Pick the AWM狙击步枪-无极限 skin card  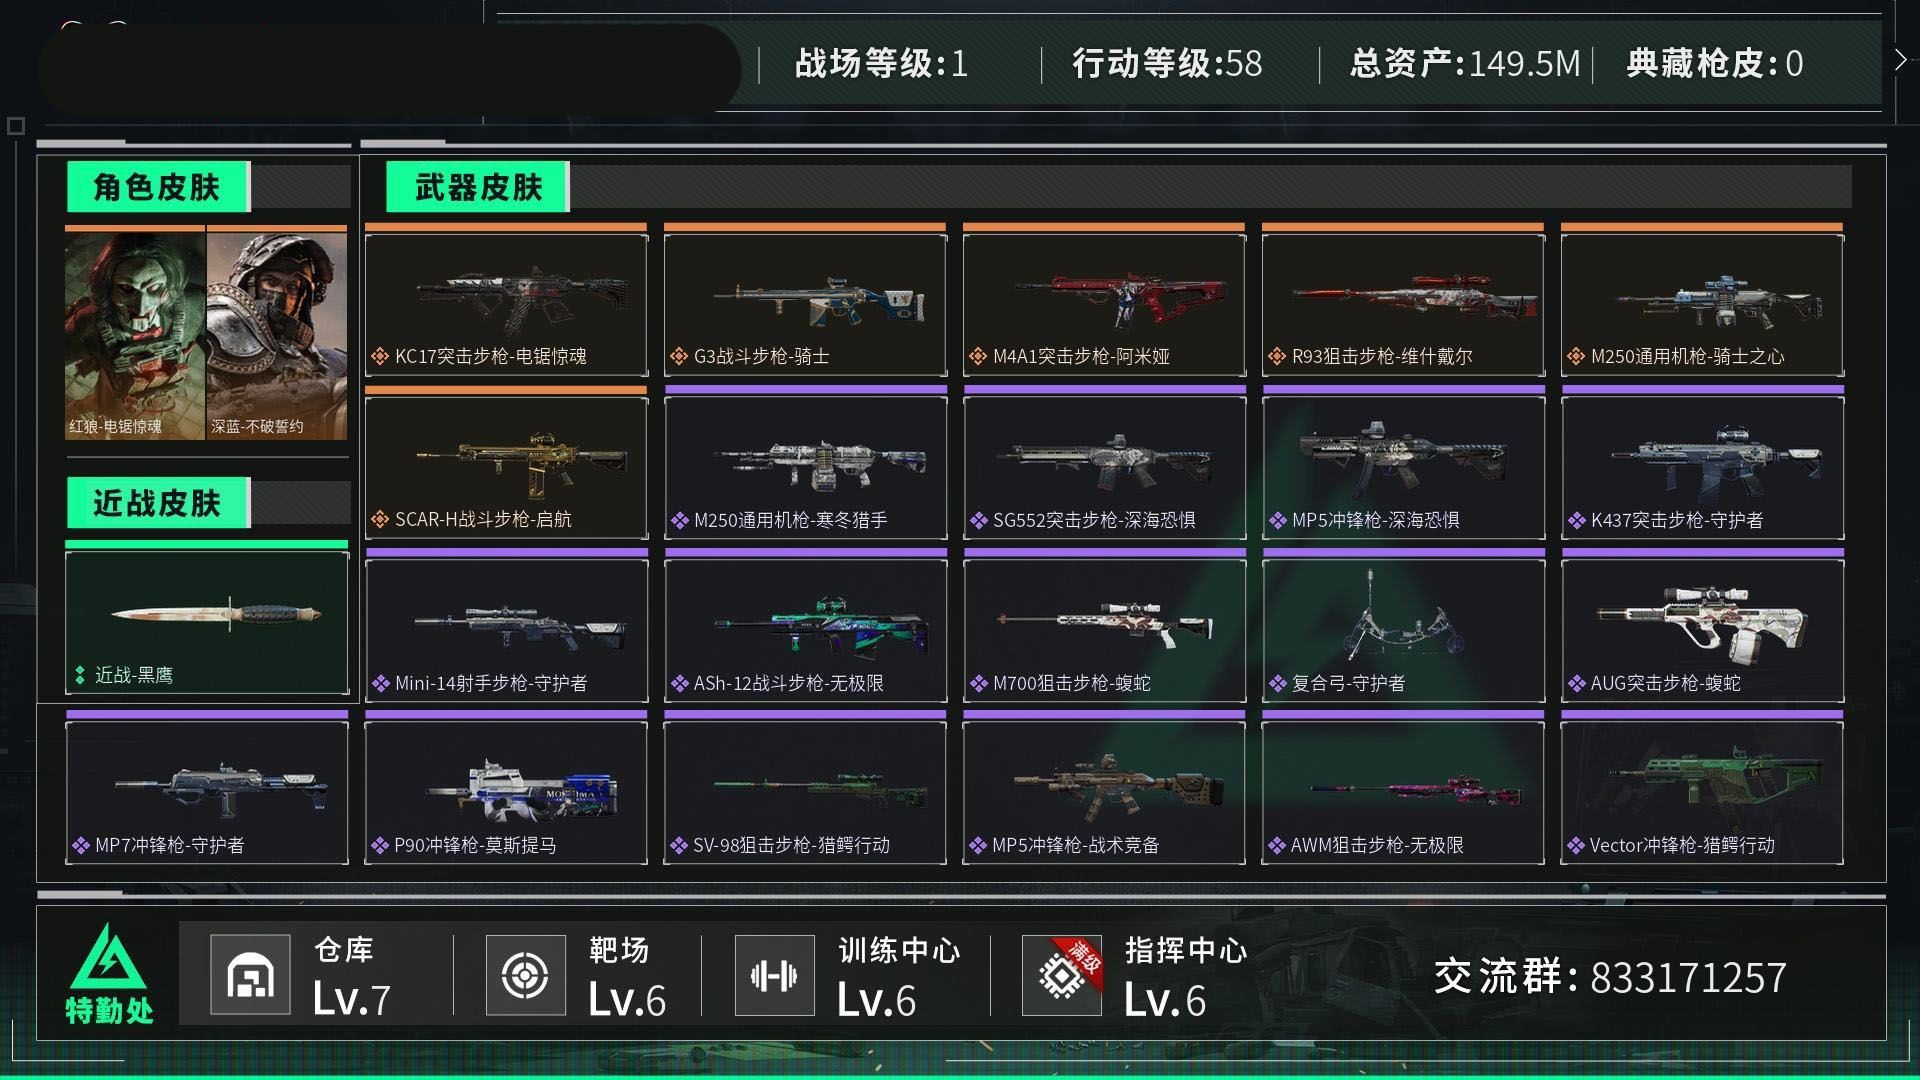[x=1403, y=792]
